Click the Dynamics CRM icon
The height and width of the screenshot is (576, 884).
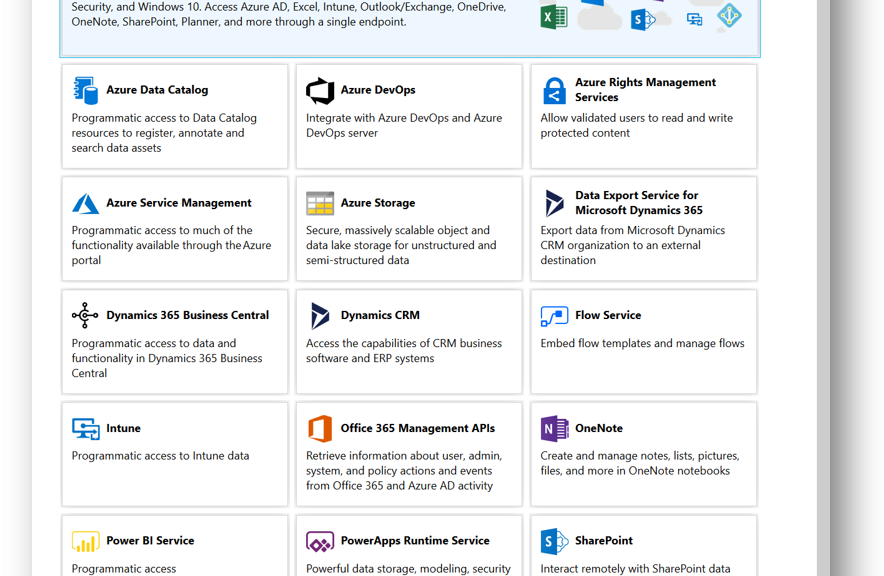point(320,316)
